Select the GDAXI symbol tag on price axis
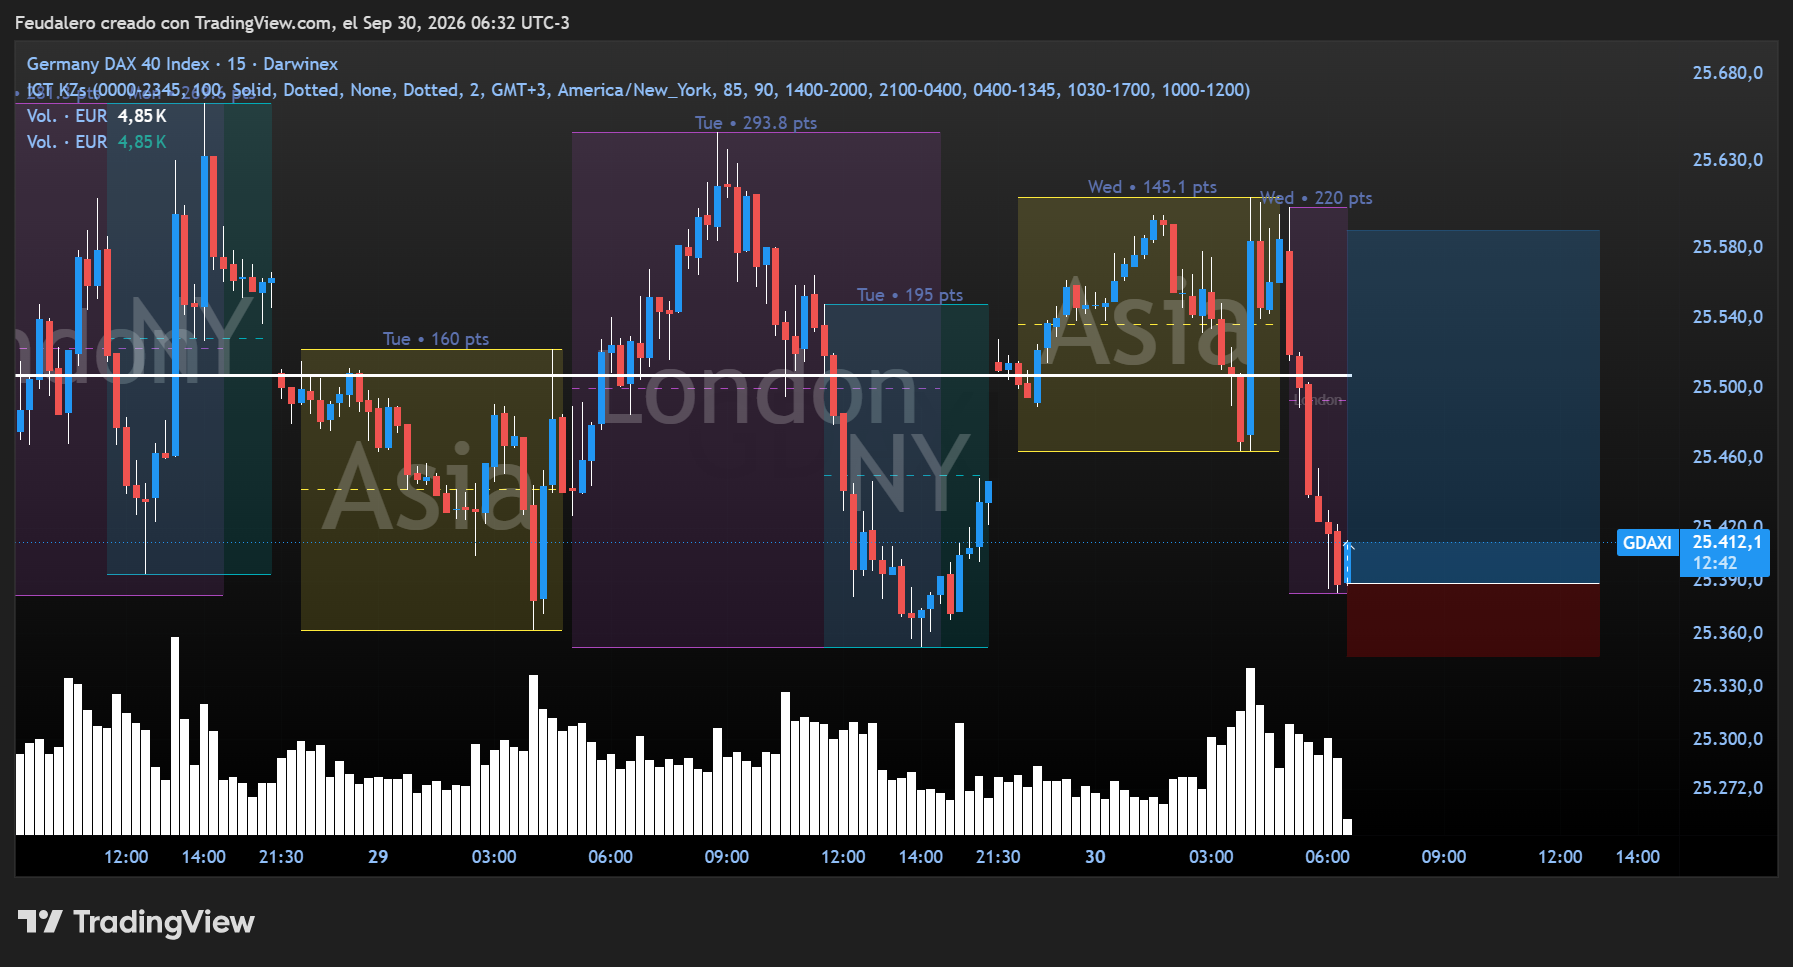 (x=1647, y=543)
